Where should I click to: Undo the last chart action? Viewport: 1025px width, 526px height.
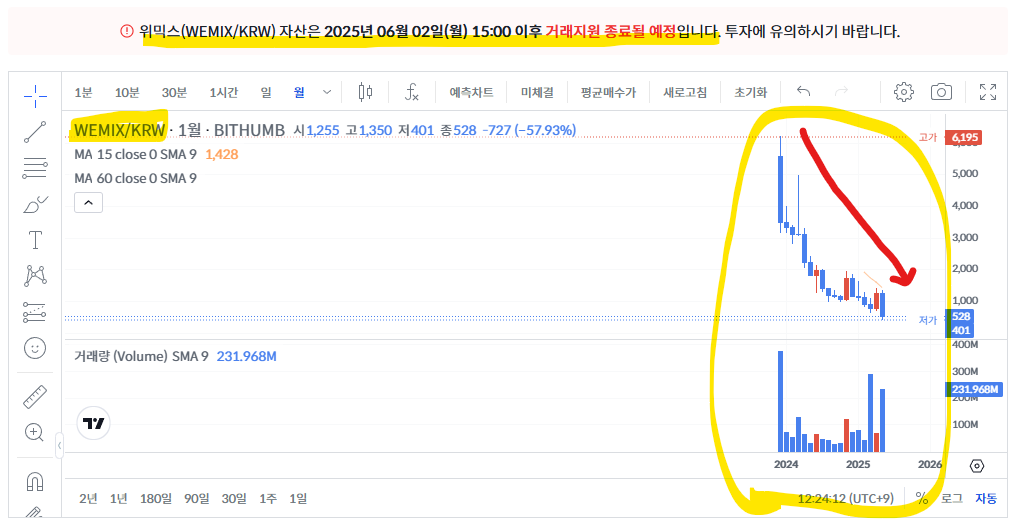pyautogui.click(x=803, y=92)
